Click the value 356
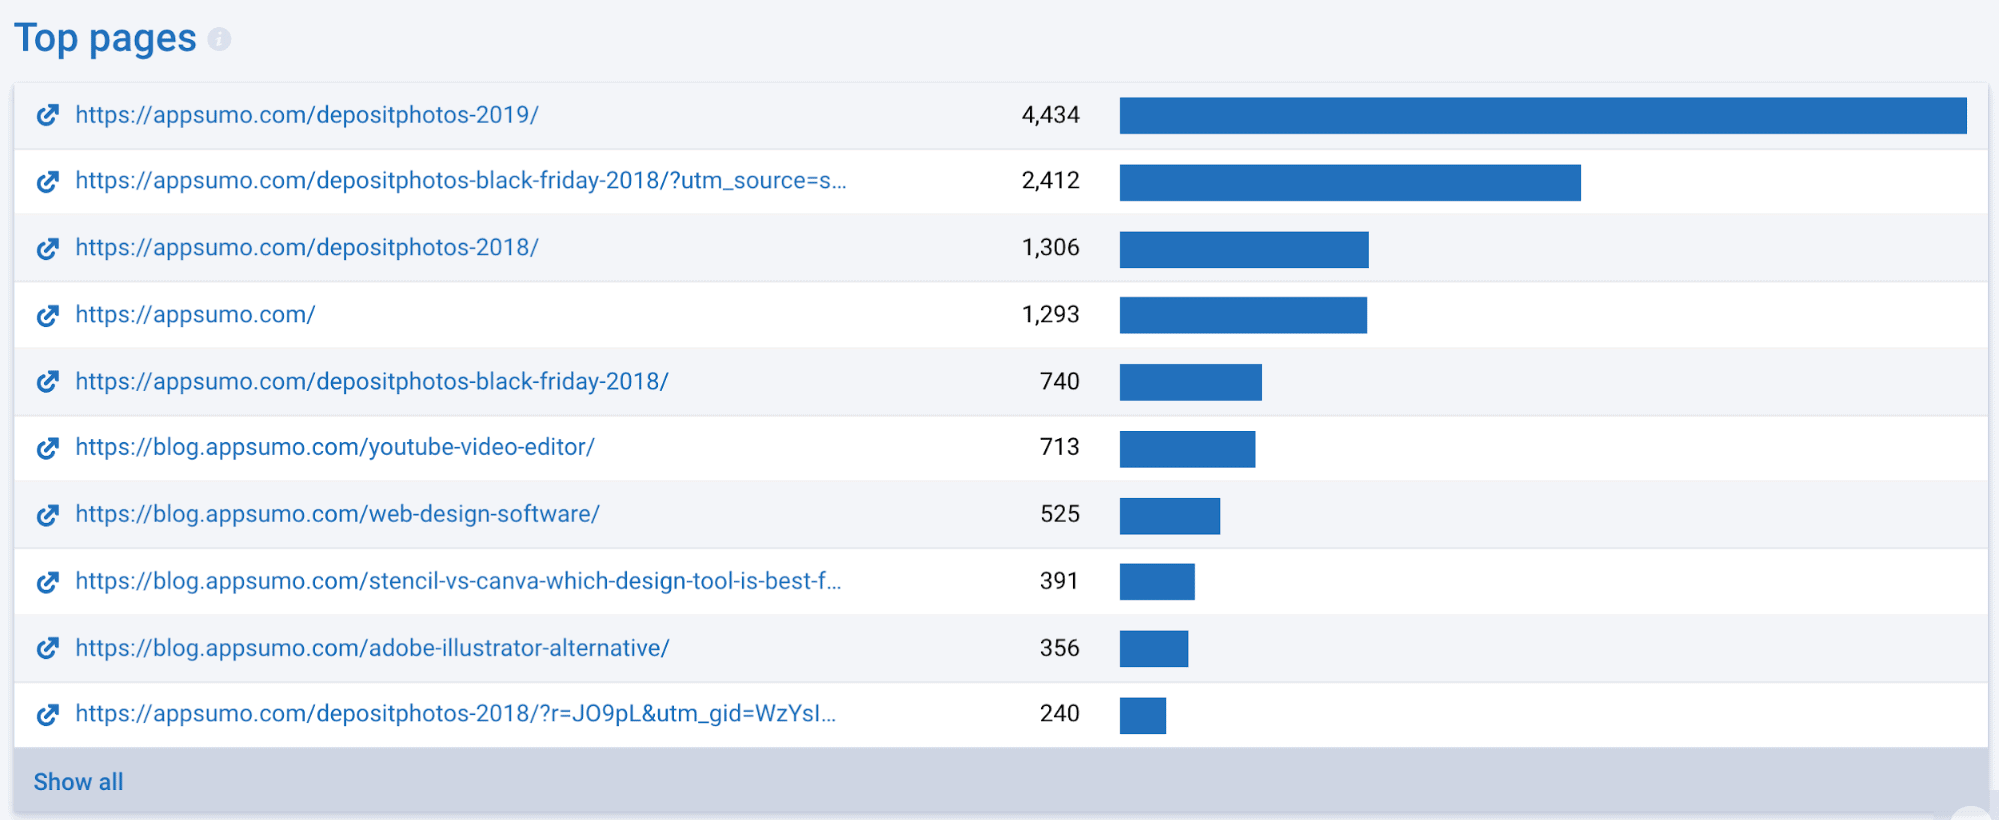1999x821 pixels. (x=1059, y=649)
